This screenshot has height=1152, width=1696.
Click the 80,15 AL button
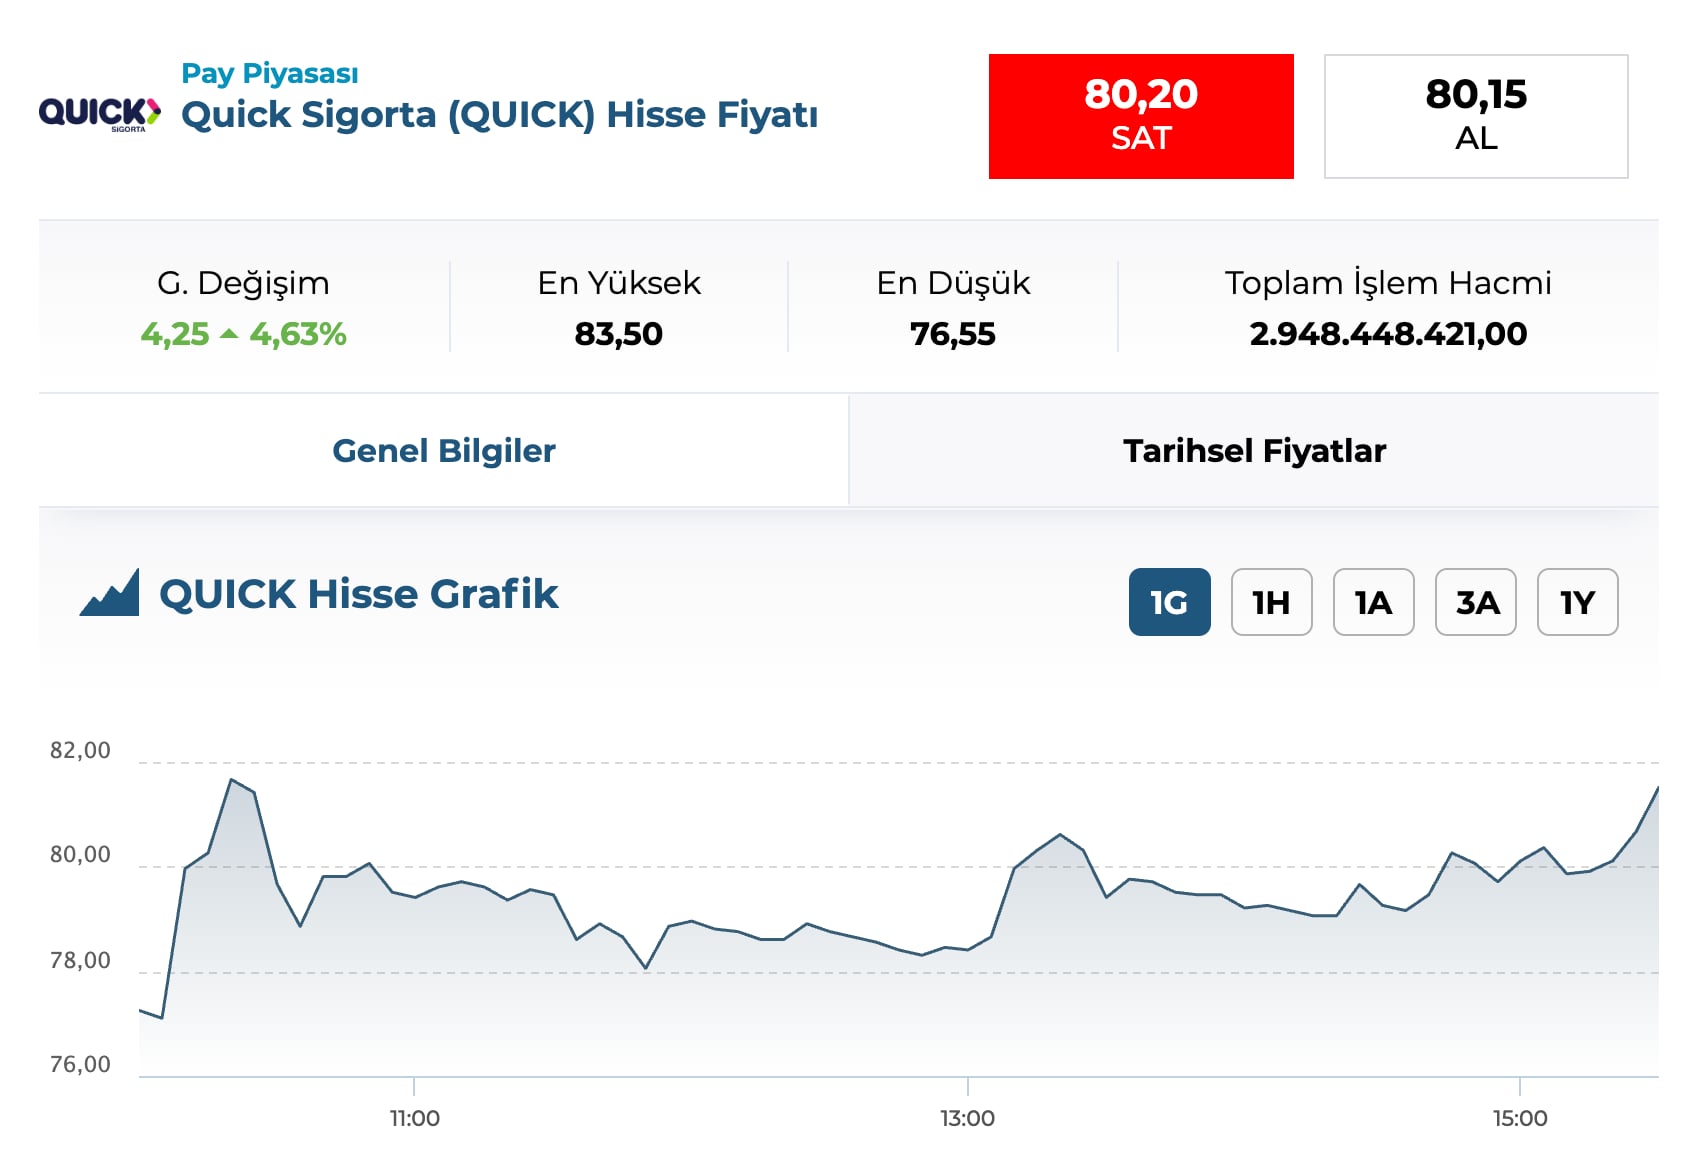point(1476,117)
